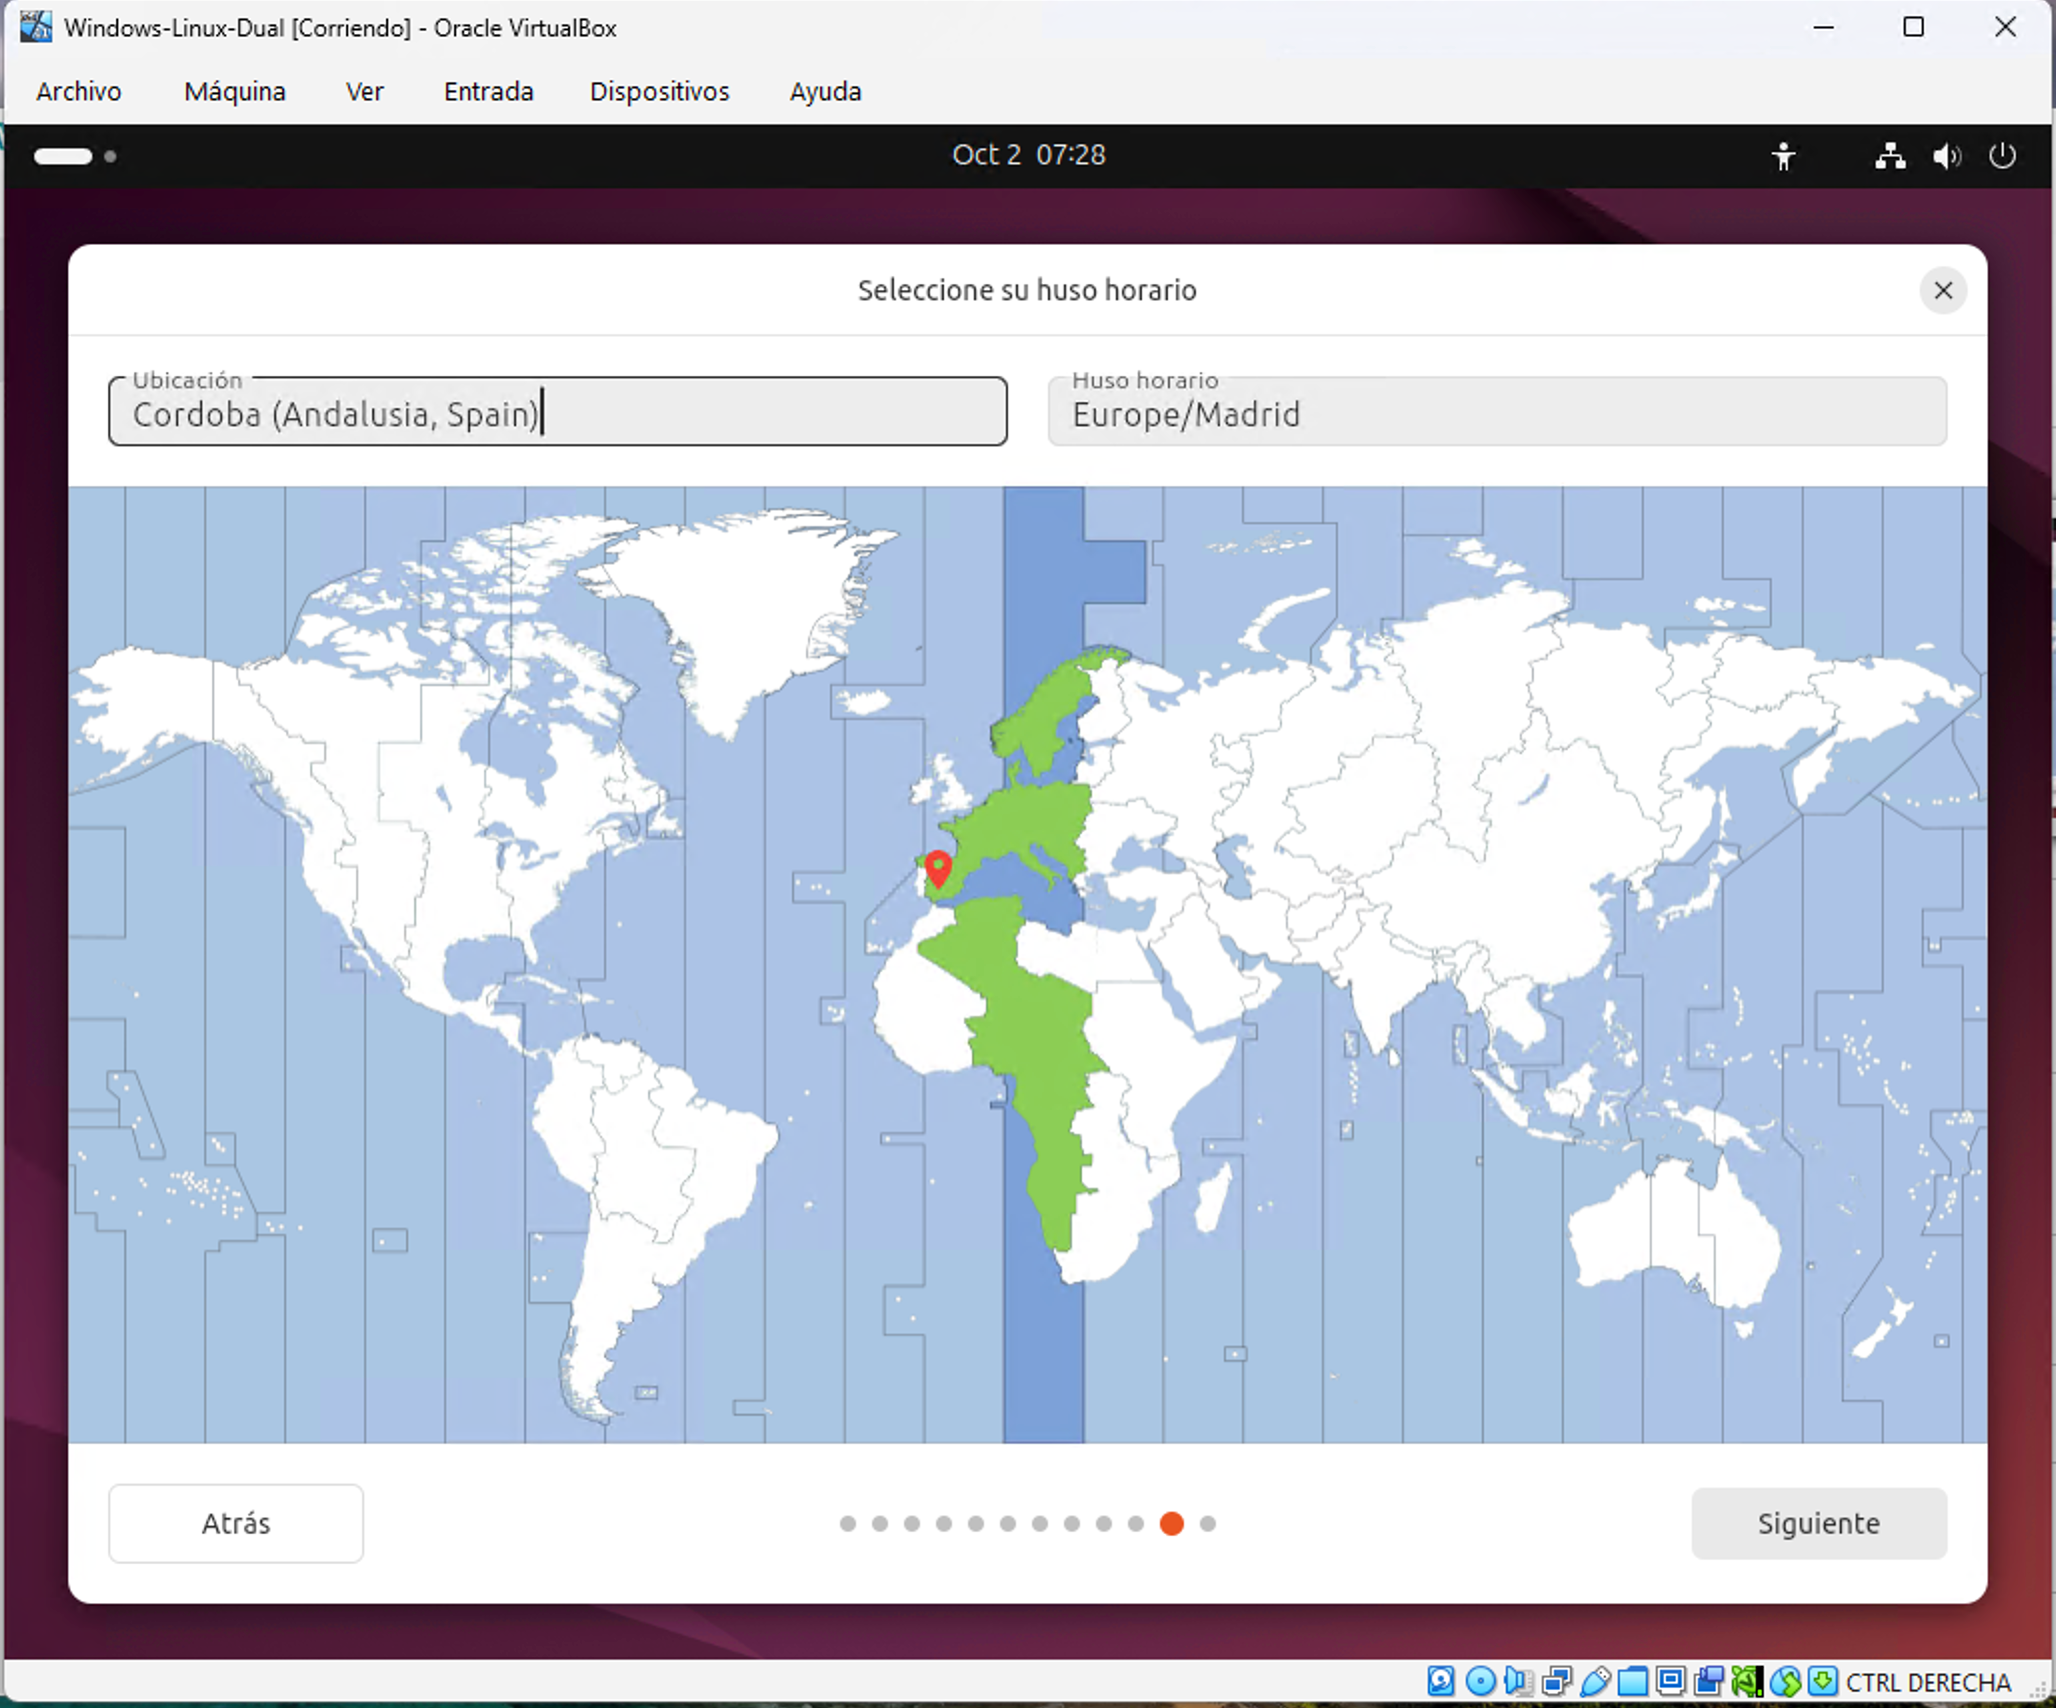Click the power icon in Ubuntu top bar
The image size is (2056, 1708).
point(2002,156)
